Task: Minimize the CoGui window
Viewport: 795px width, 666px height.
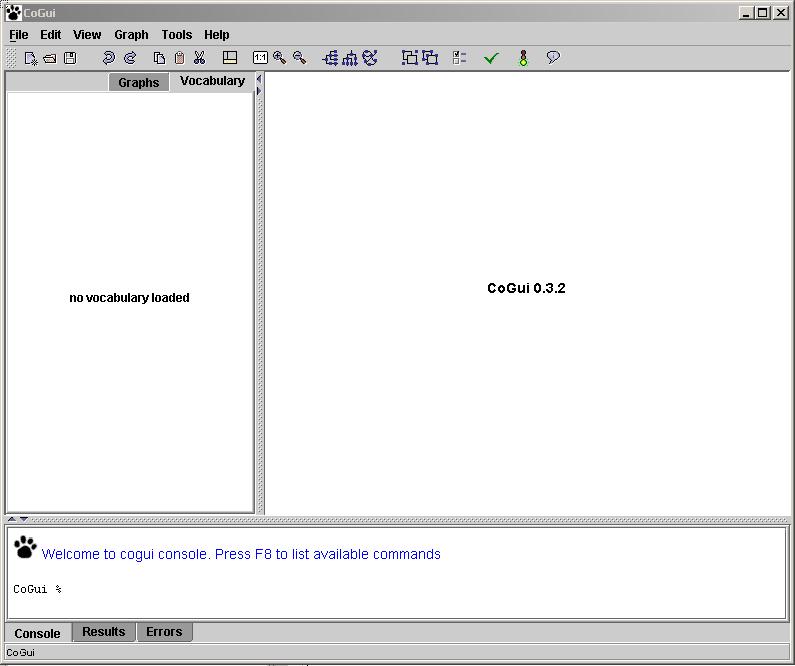Action: [x=745, y=13]
